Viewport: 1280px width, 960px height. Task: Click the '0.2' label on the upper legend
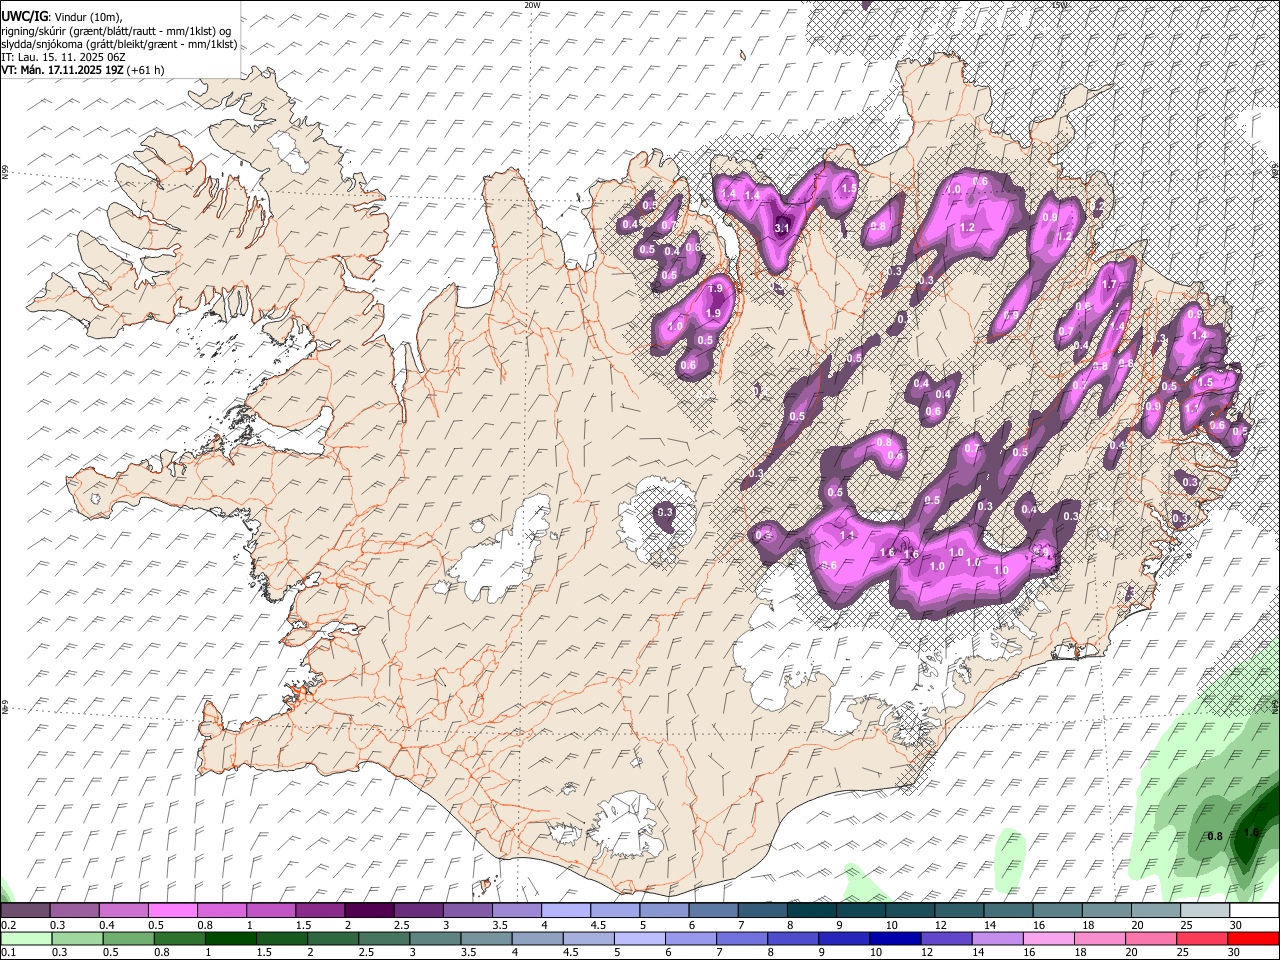pos(8,925)
